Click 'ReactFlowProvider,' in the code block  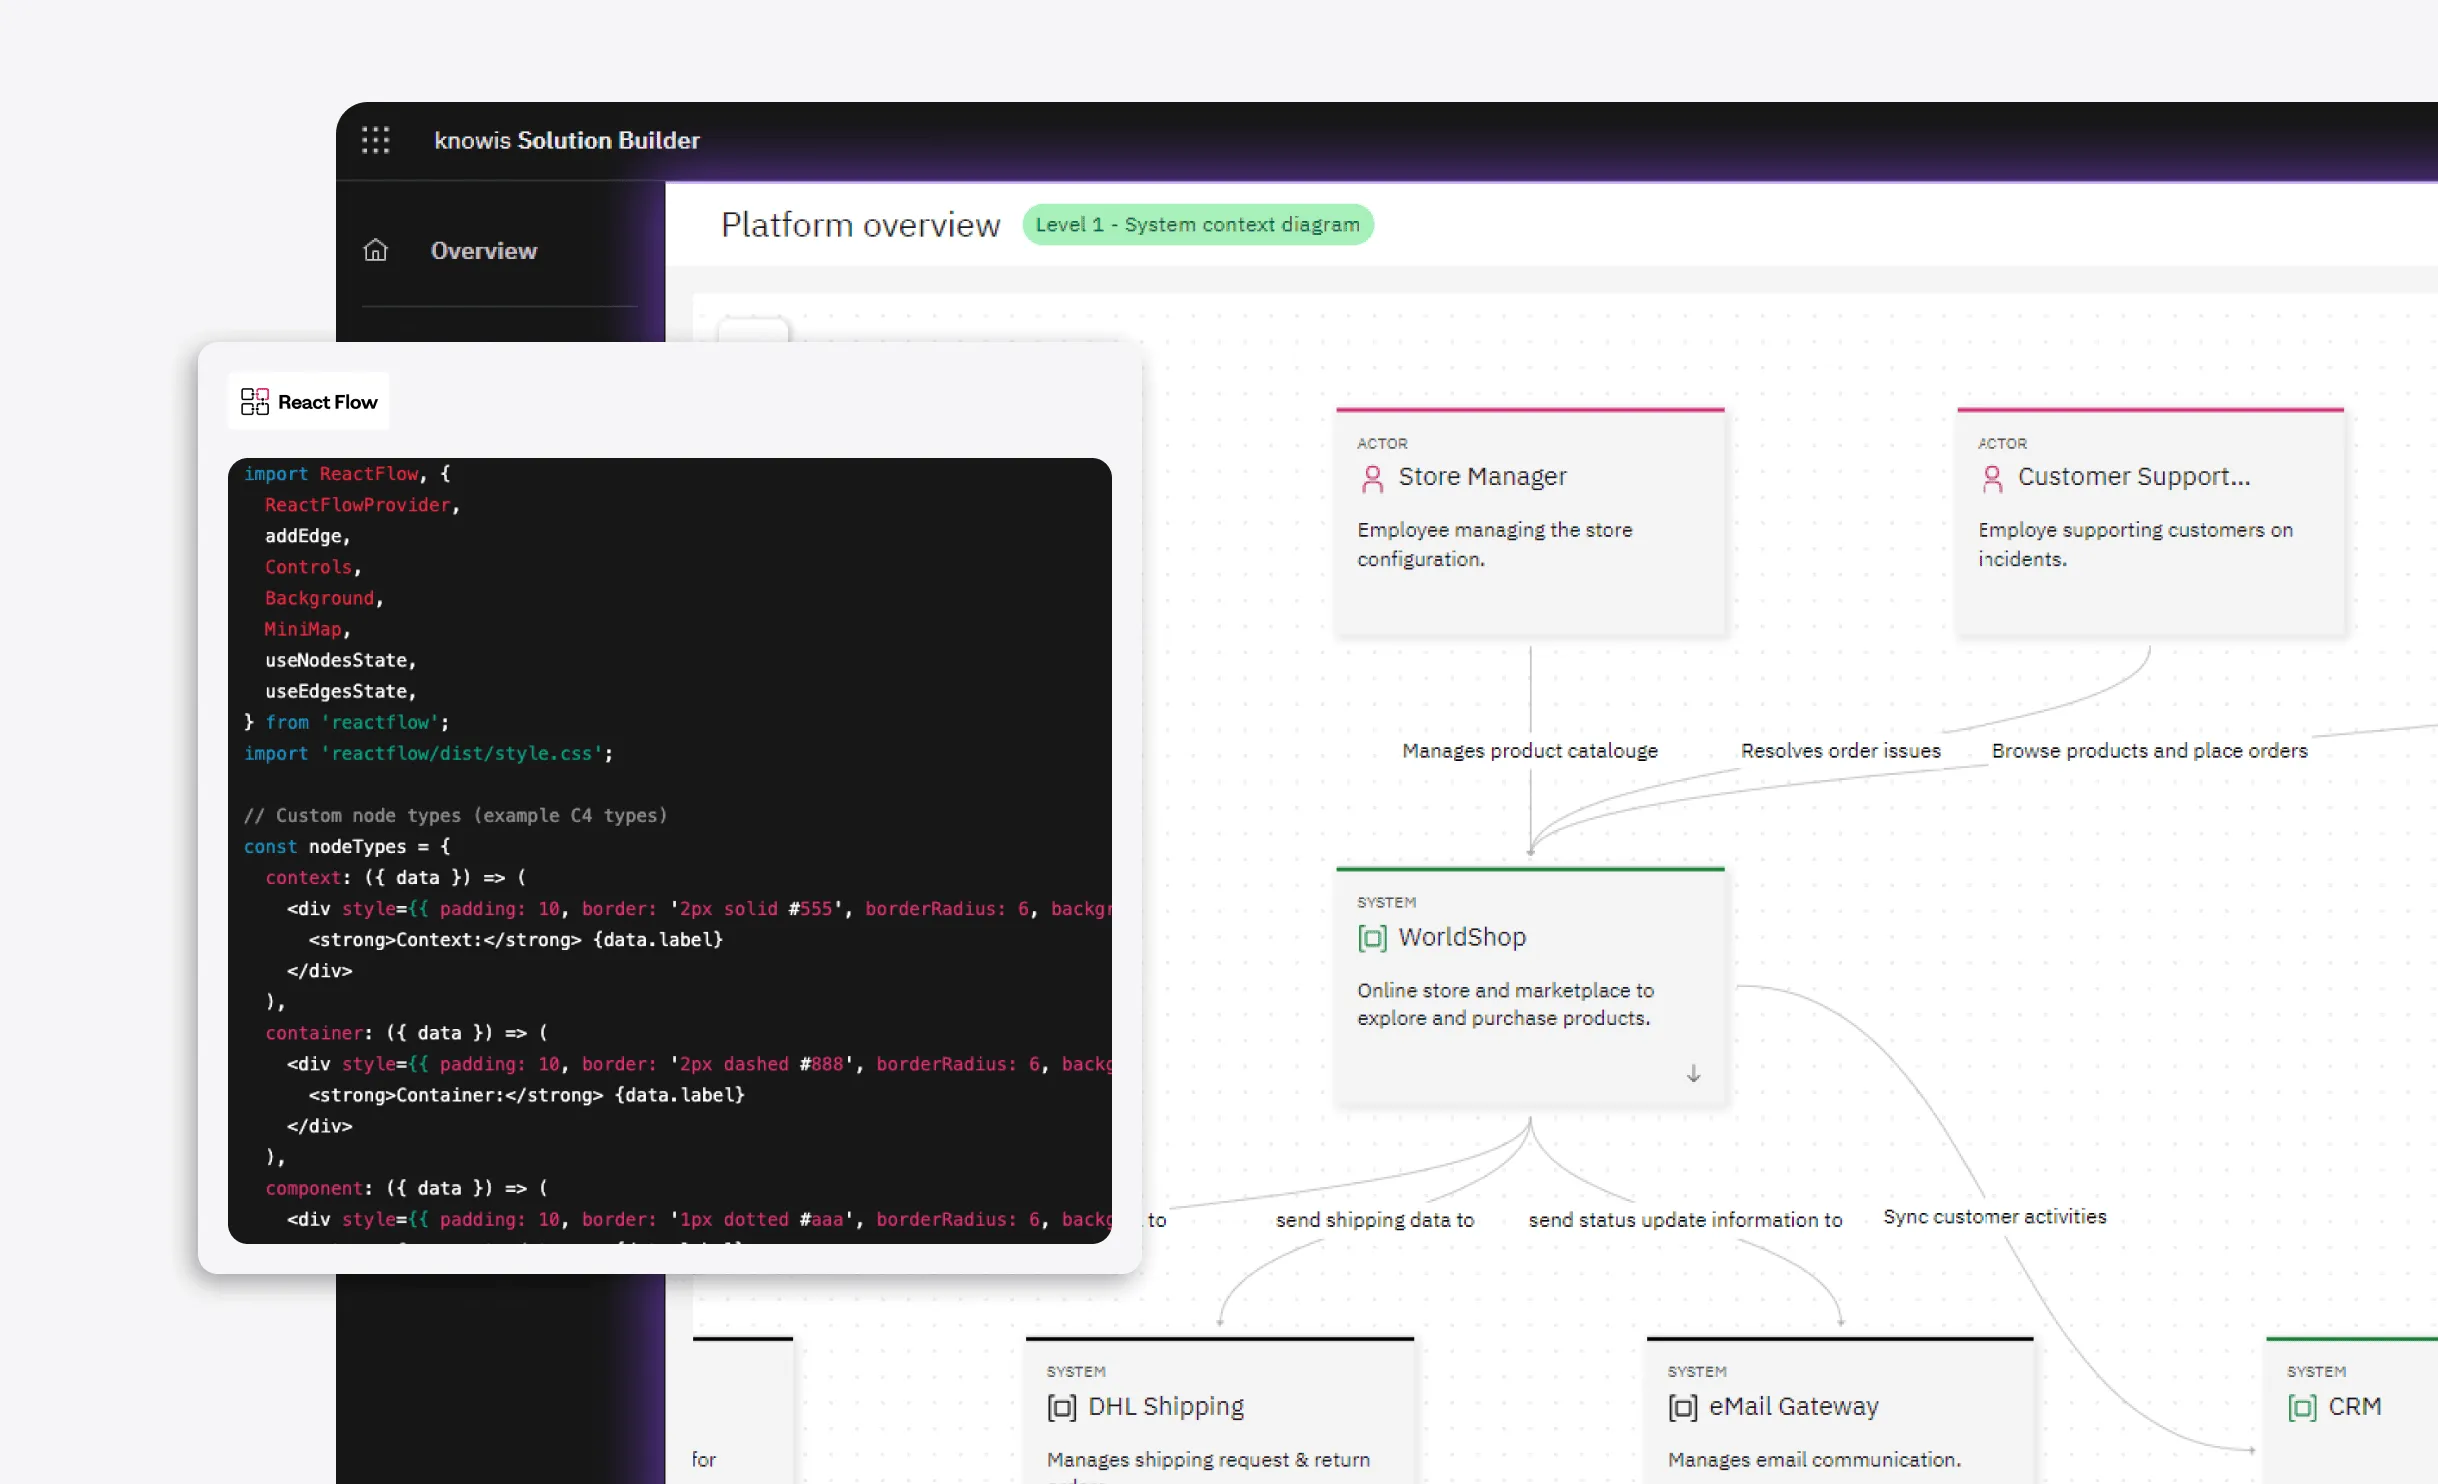362,505
